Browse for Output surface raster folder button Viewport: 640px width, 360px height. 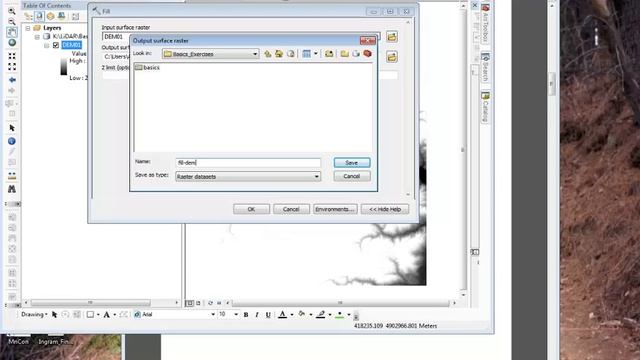click(392, 57)
